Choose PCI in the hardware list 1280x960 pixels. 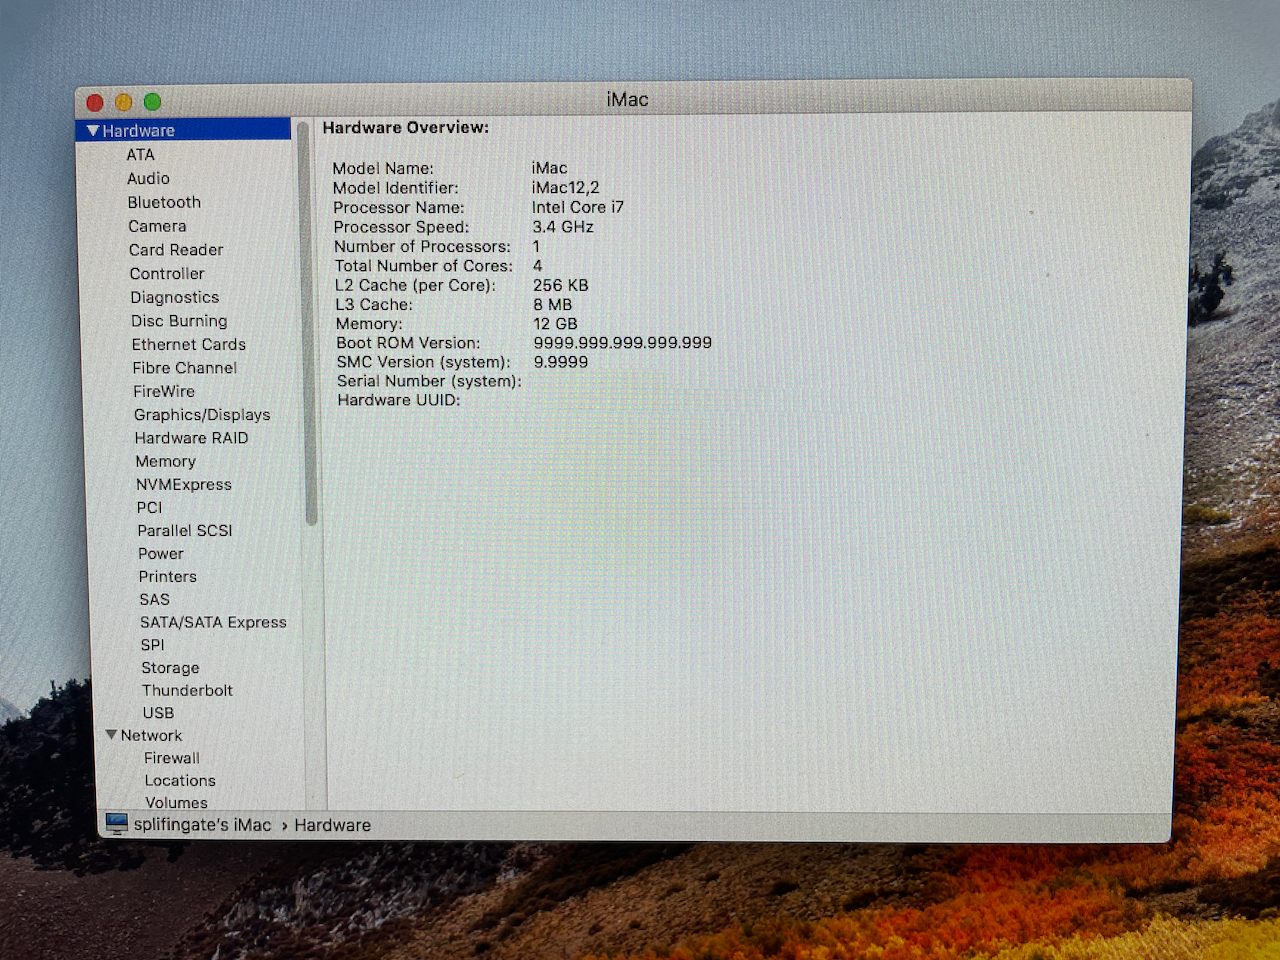coord(149,507)
